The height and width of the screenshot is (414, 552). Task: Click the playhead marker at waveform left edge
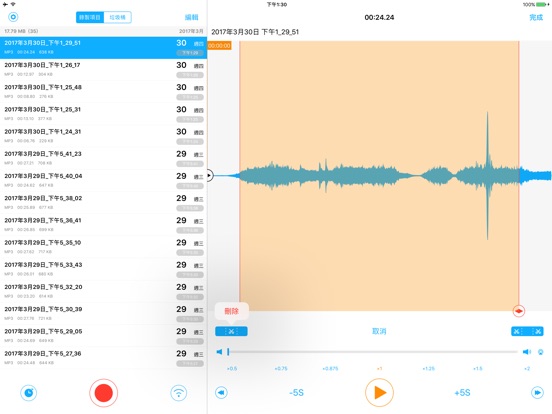click(x=209, y=175)
